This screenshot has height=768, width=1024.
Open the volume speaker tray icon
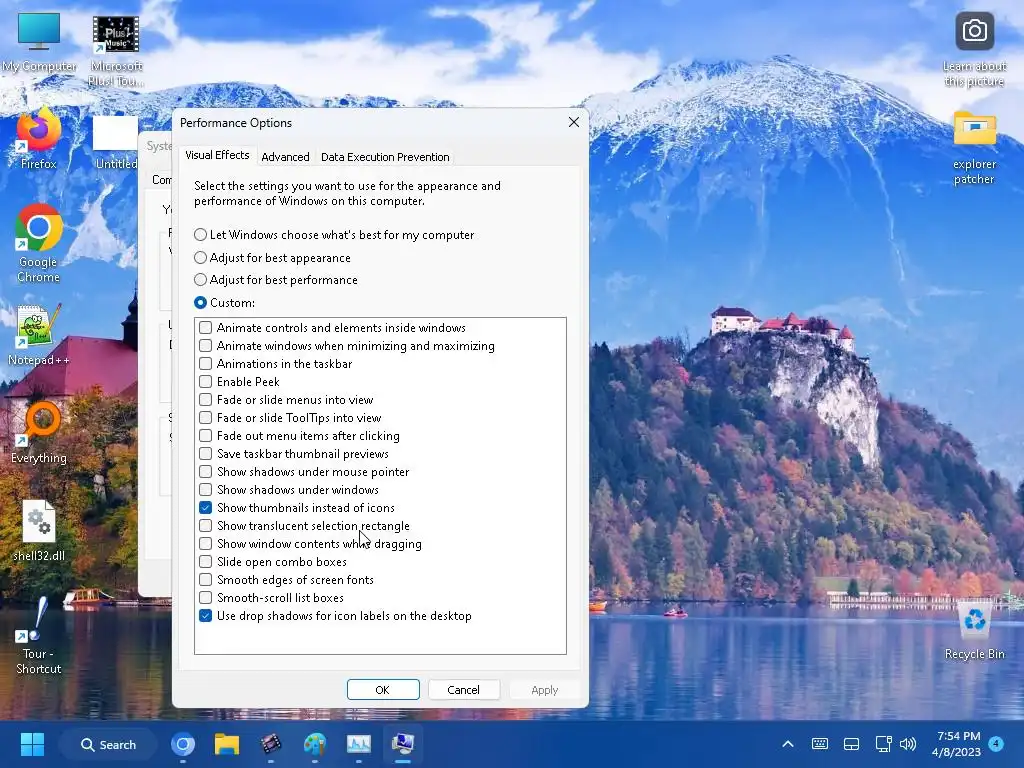click(907, 744)
